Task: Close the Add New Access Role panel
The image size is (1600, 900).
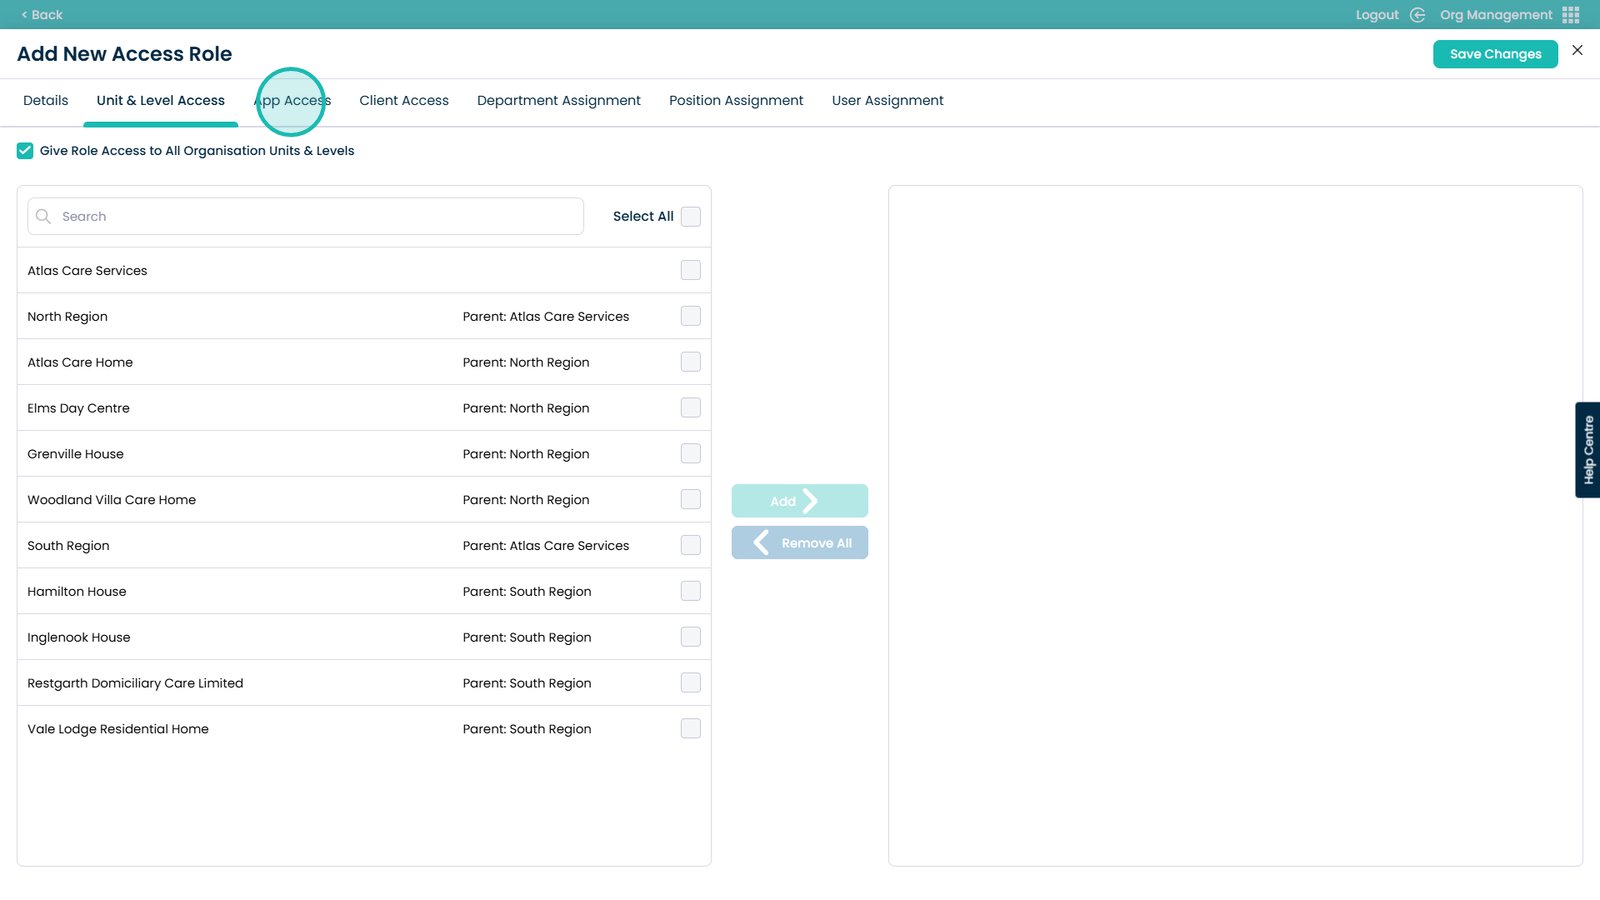Action: 1577,50
